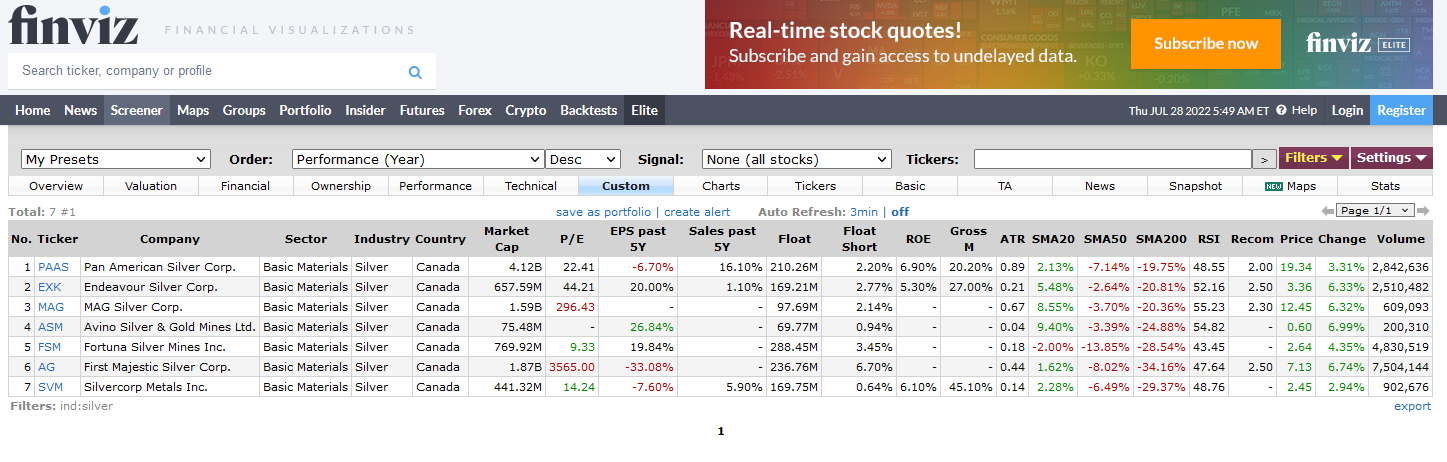The width and height of the screenshot is (1447, 462).
Task: Switch to the Basic tab
Action: [910, 186]
